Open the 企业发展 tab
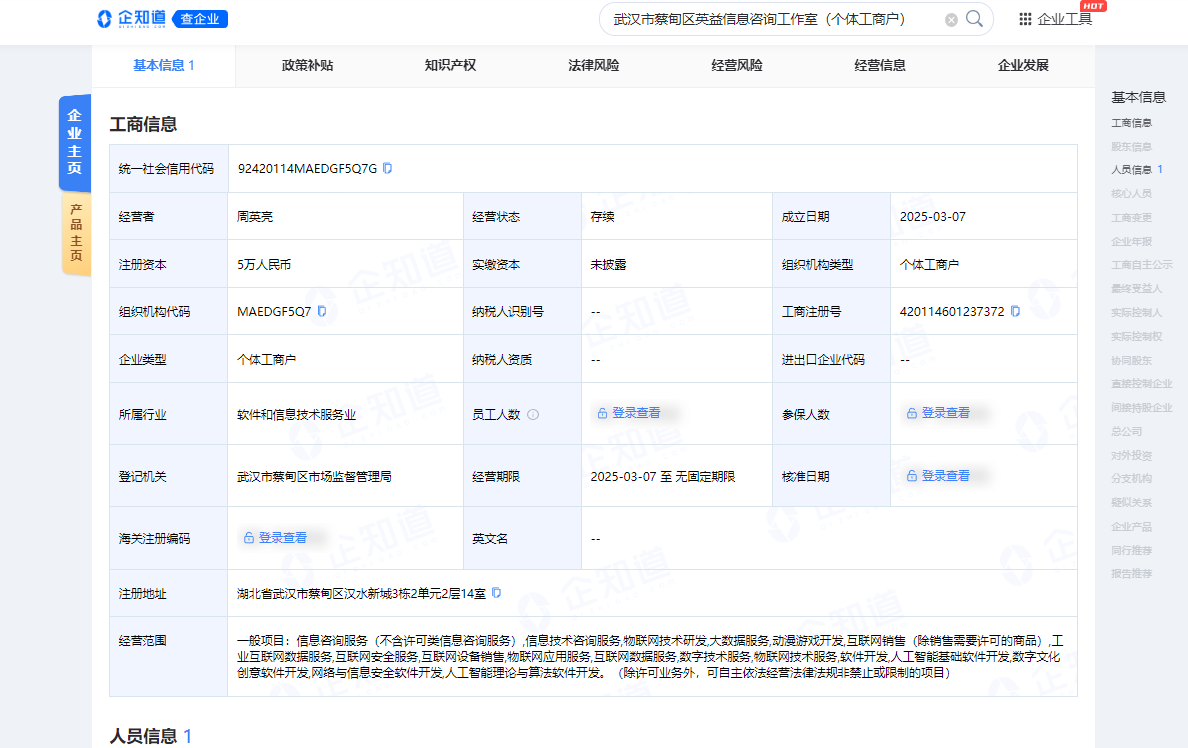This screenshot has width=1188, height=748. [1023, 66]
